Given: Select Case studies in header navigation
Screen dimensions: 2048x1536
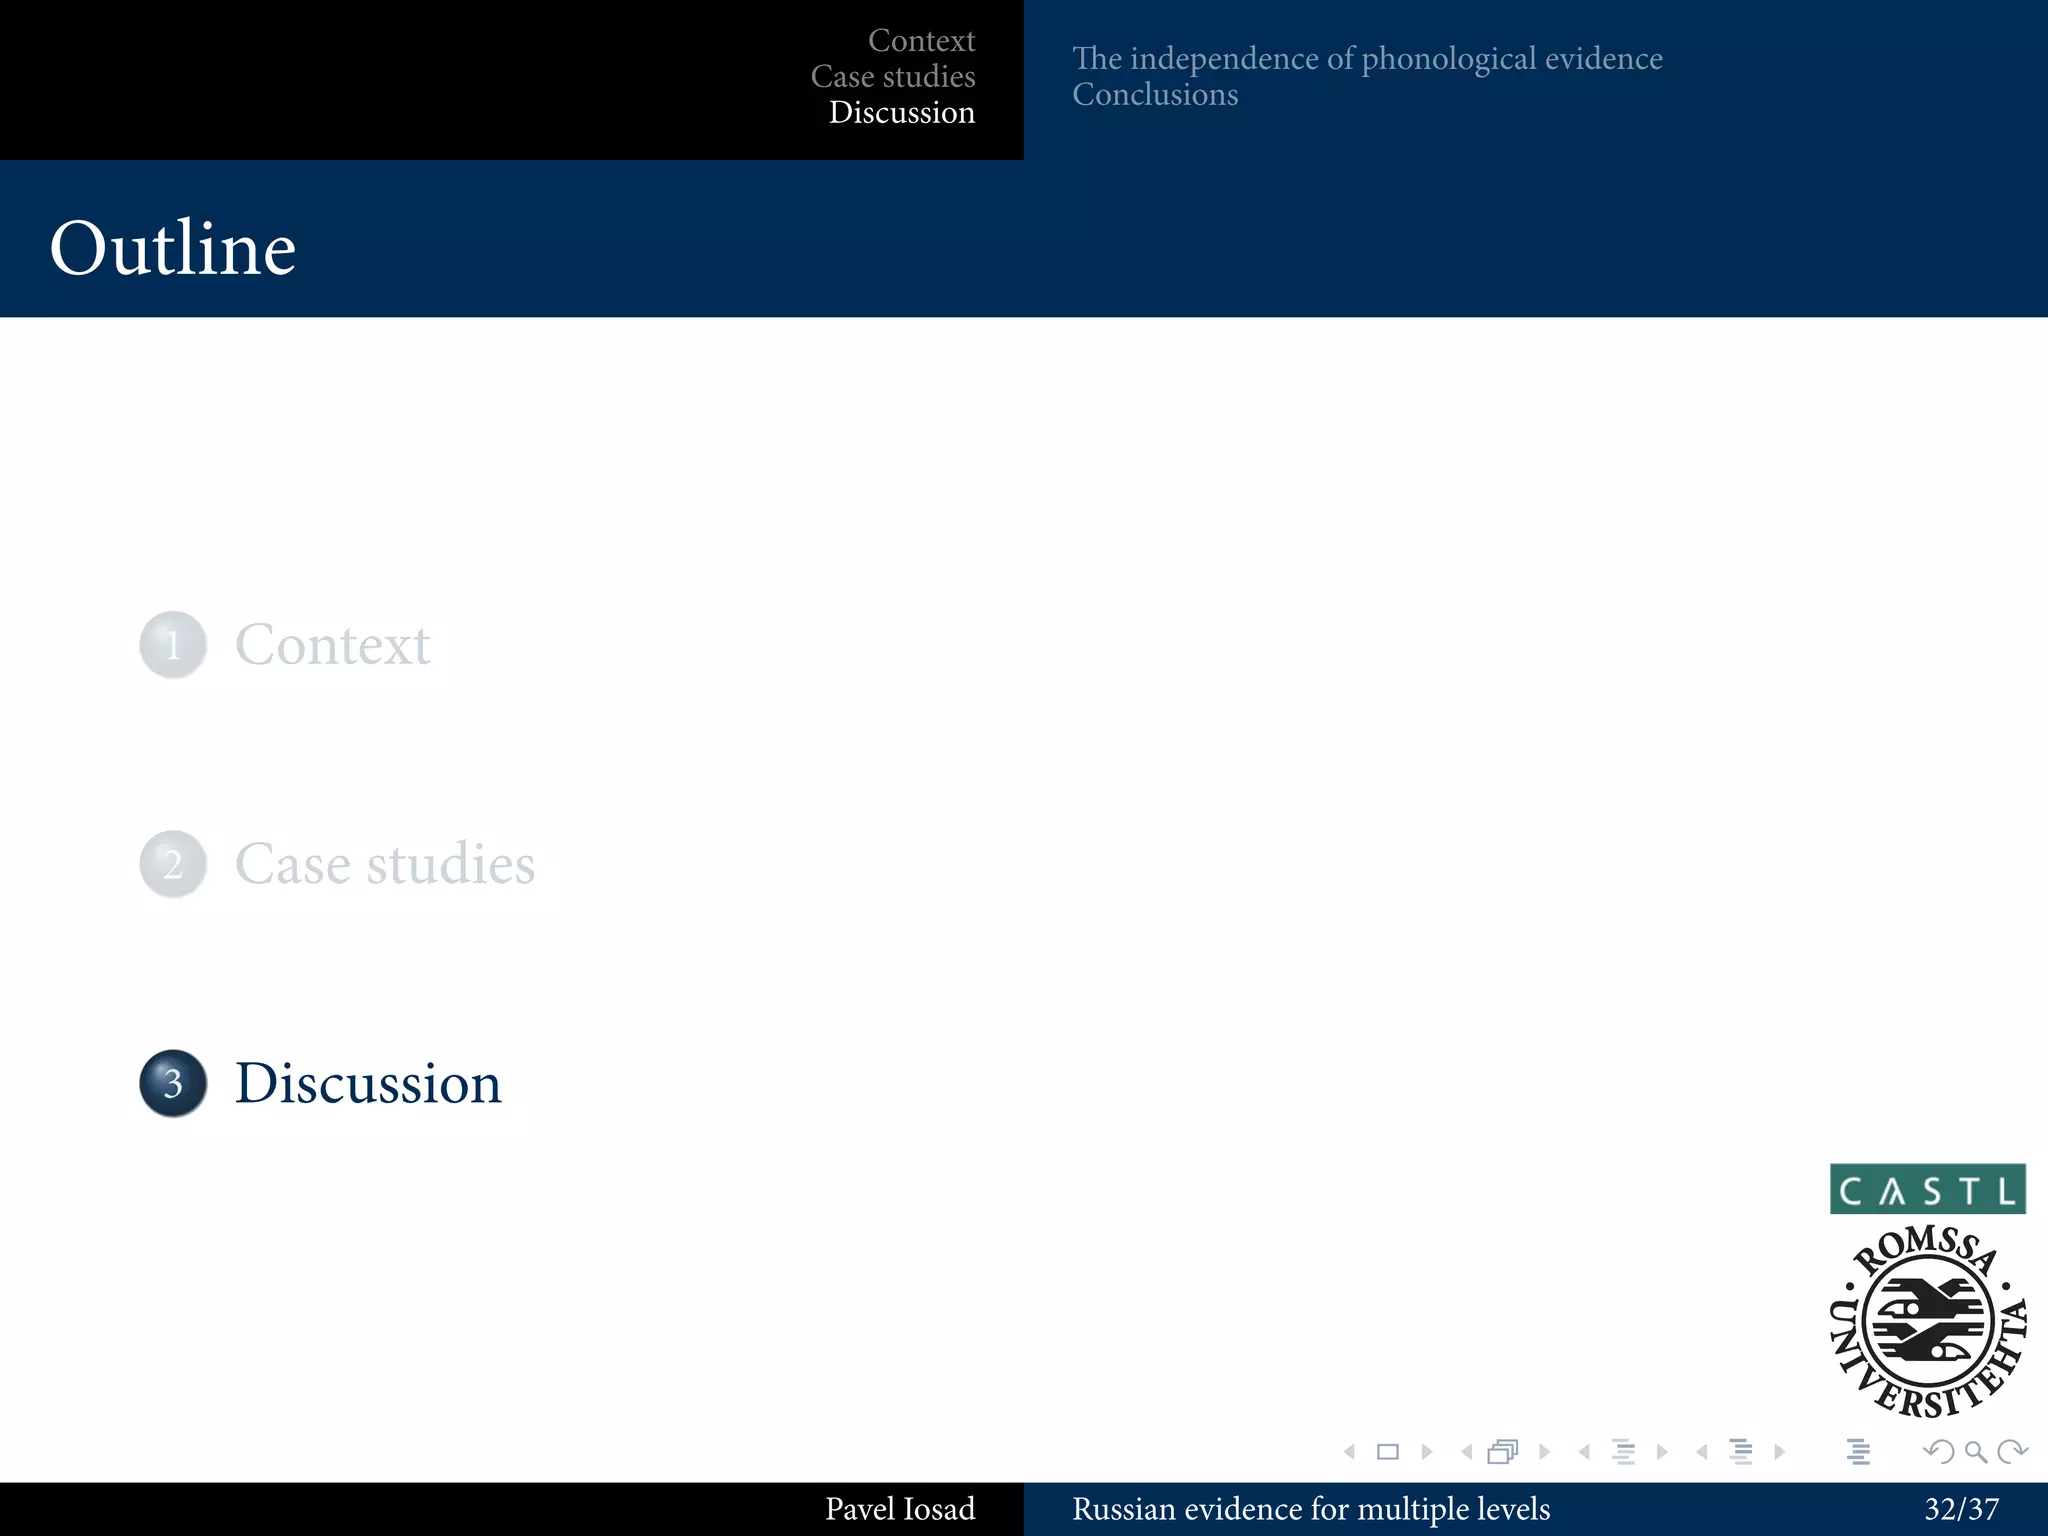Looking at the screenshot, I should [893, 76].
